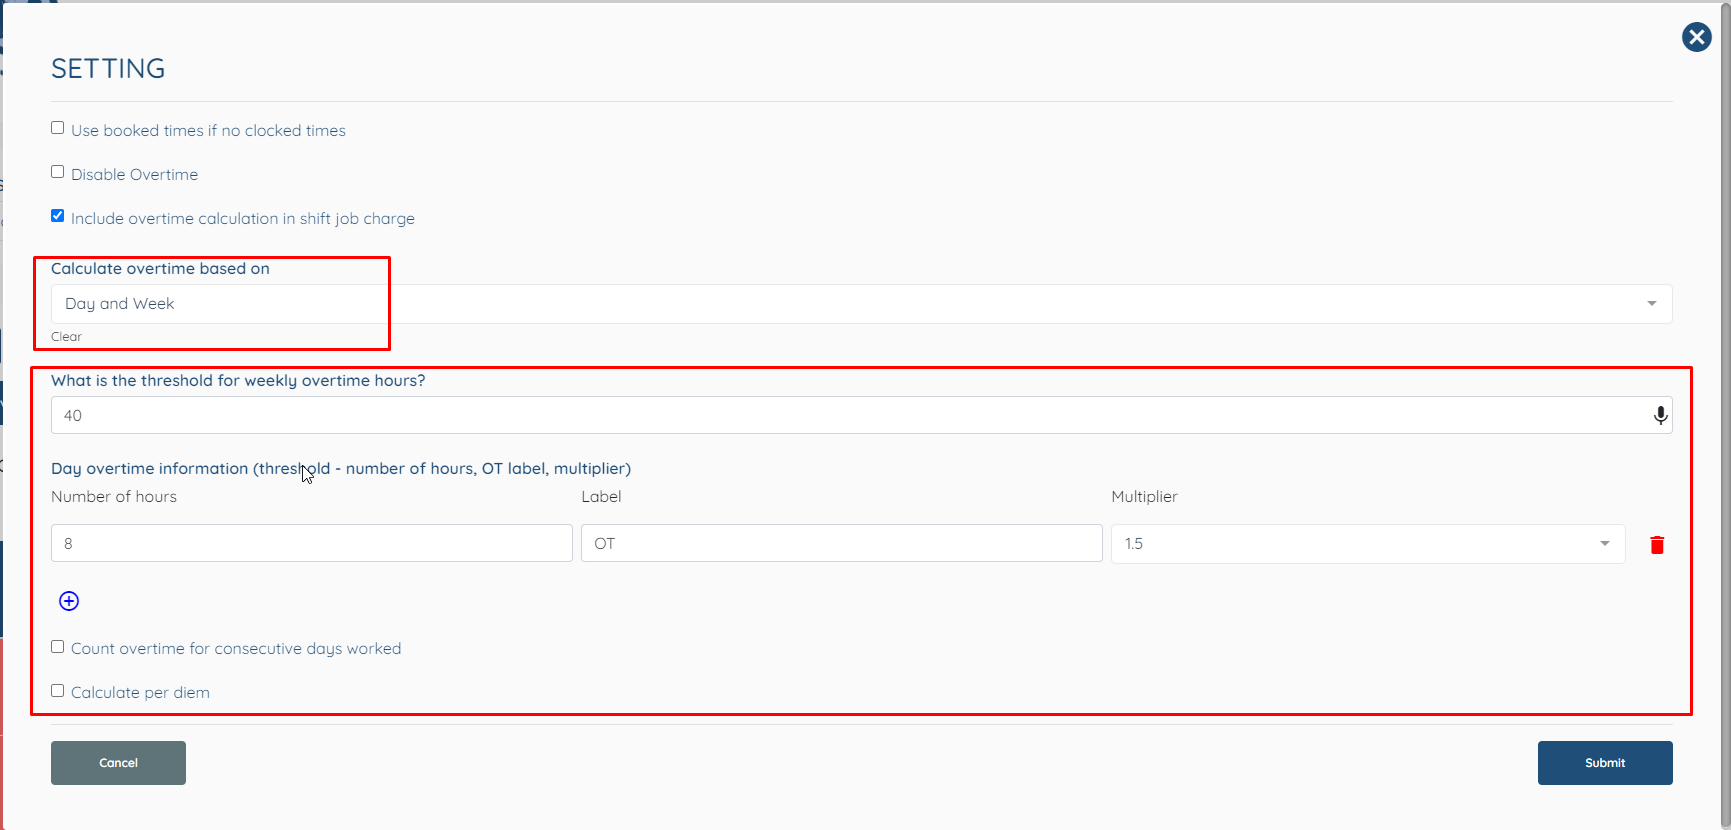Add a new day overtime row
Viewport: 1731px width, 830px height.
click(69, 601)
